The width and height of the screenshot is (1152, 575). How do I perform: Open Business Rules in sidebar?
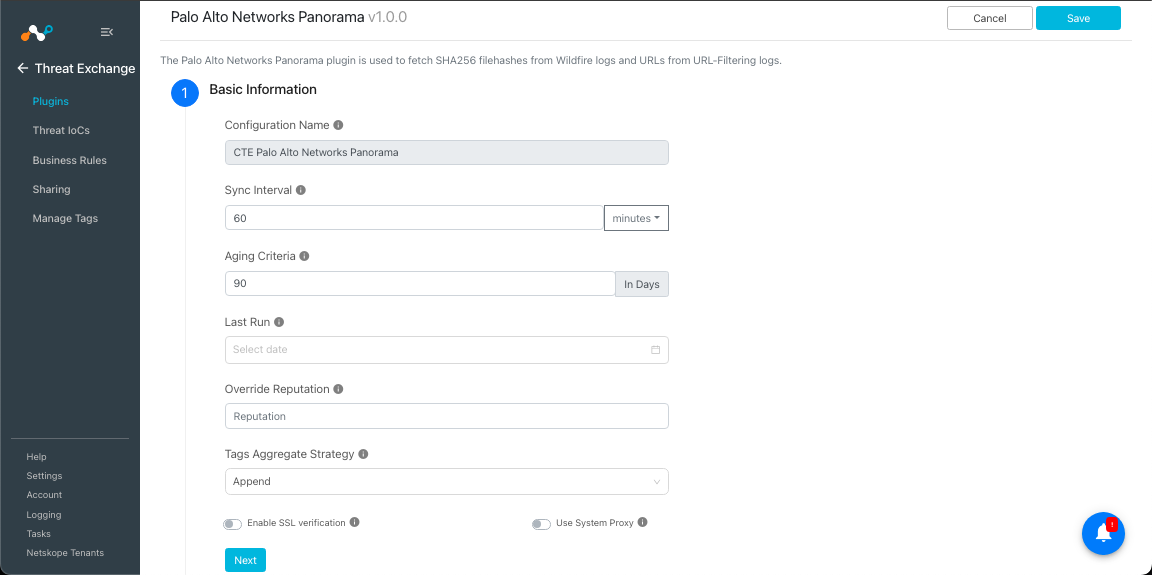(x=69, y=160)
